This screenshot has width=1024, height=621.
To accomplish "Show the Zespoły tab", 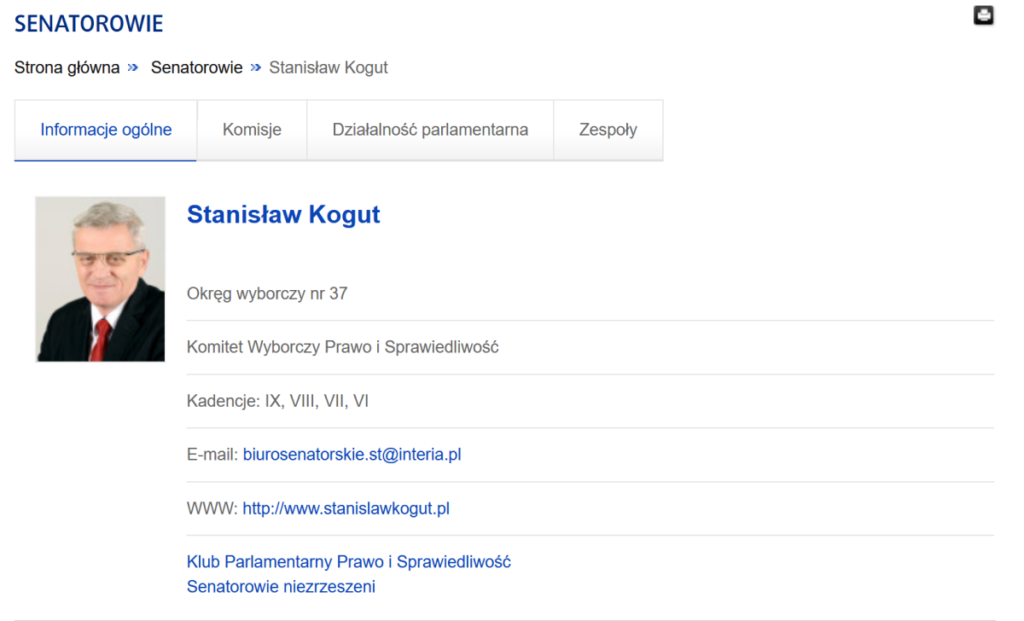I will 607,130.
